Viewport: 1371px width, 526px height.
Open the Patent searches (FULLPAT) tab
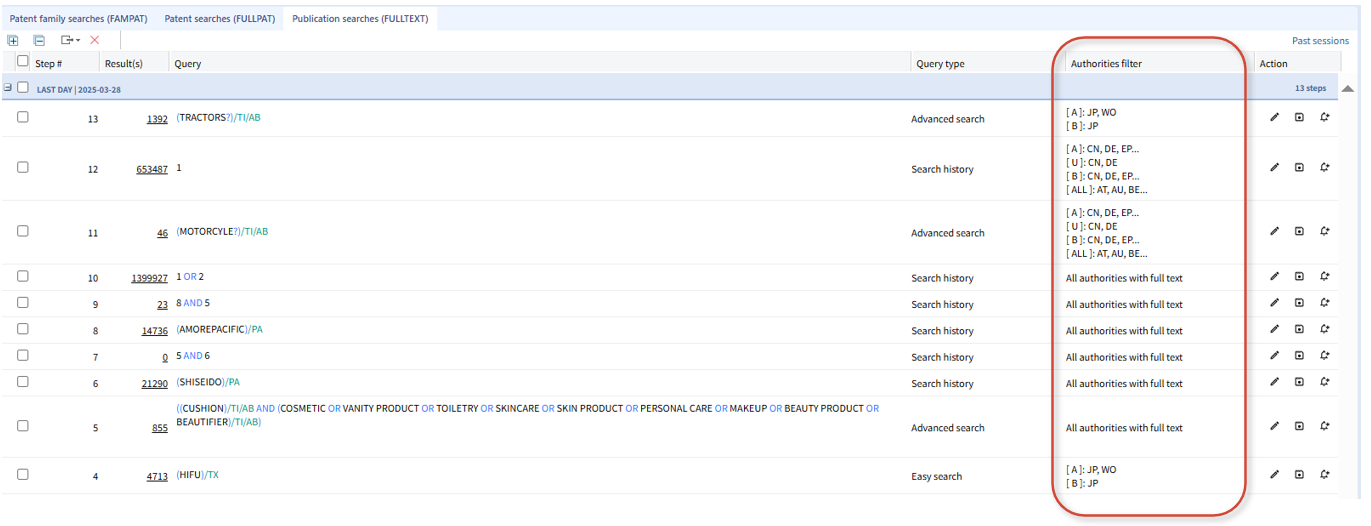pyautogui.click(x=219, y=19)
